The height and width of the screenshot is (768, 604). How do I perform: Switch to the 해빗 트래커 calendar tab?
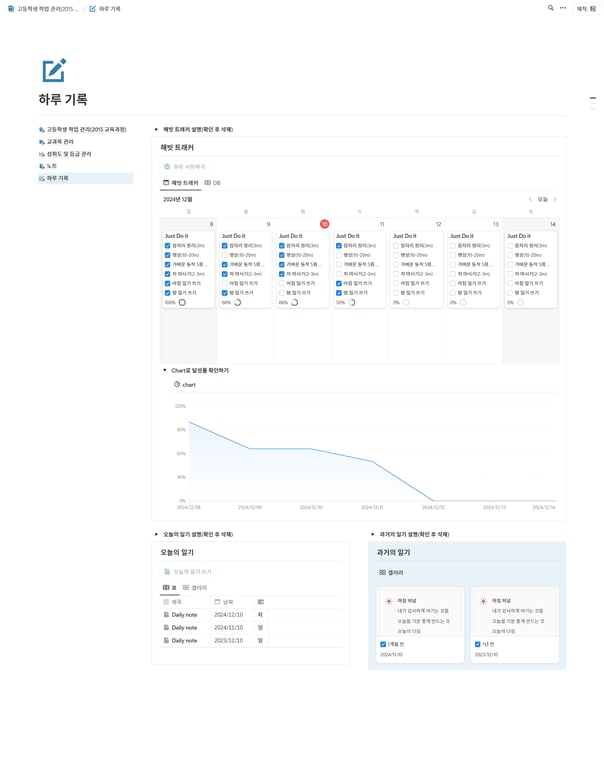[x=180, y=183]
